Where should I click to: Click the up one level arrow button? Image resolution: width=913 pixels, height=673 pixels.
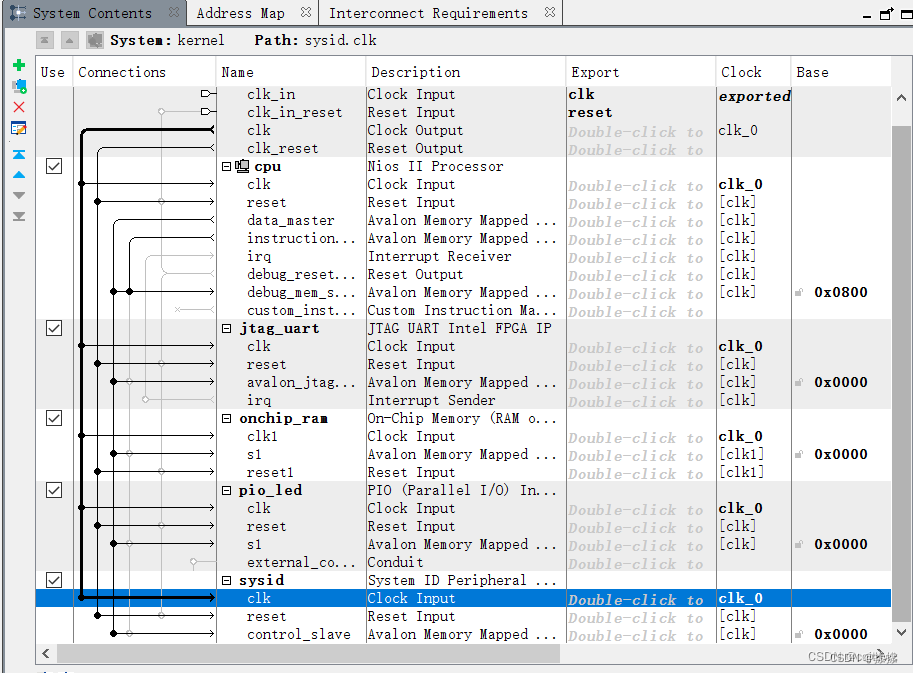(x=69, y=40)
